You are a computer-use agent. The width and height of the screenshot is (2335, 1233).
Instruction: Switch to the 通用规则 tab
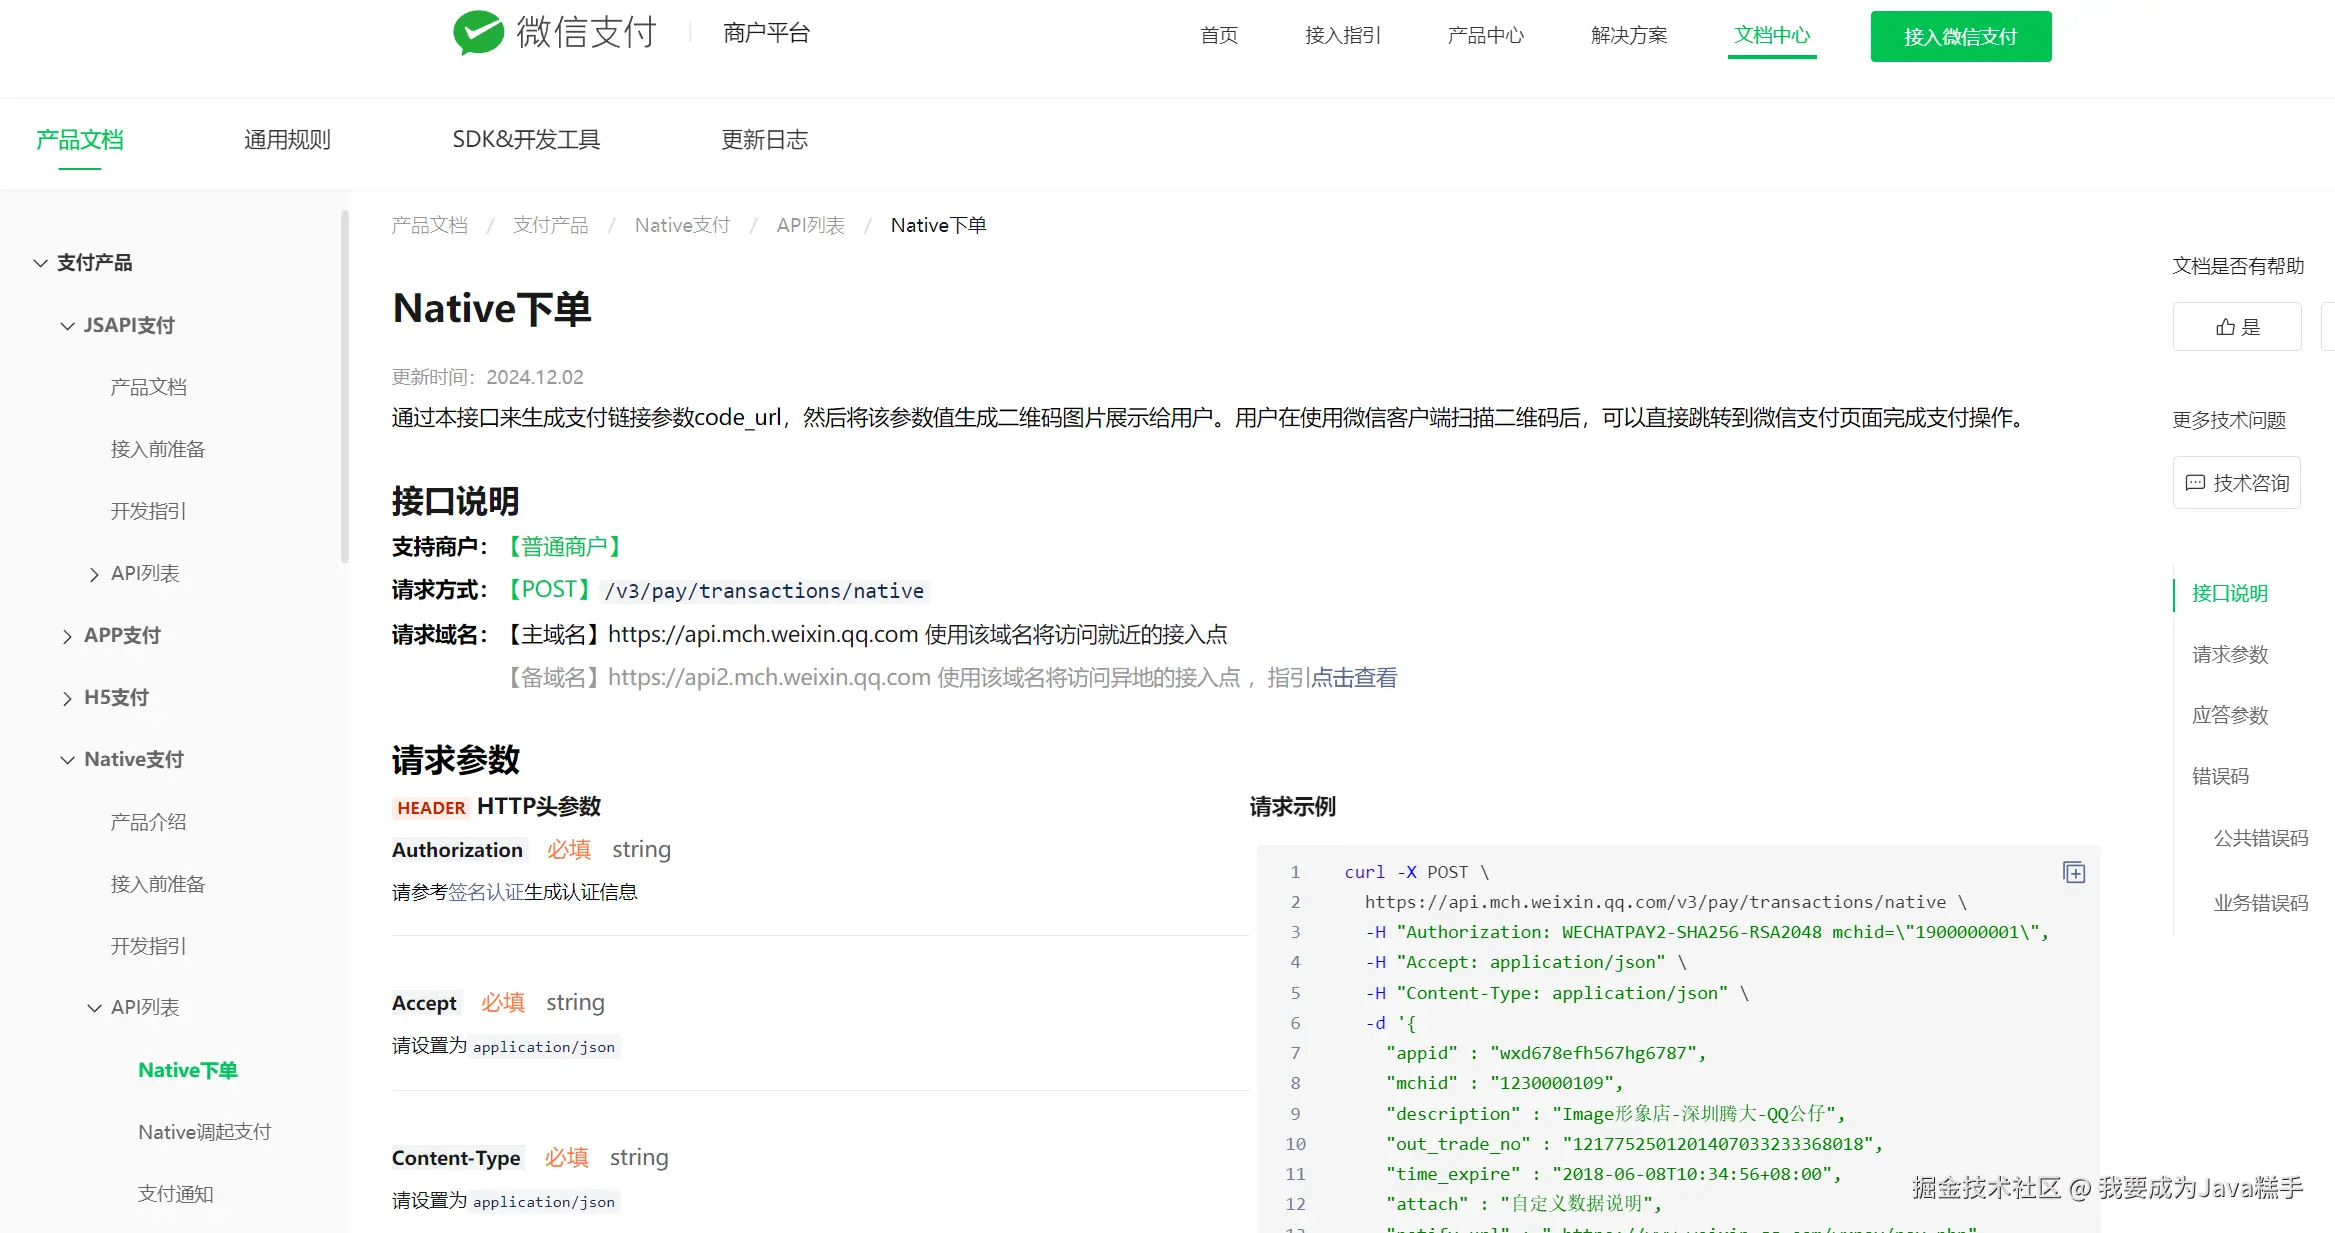click(287, 140)
